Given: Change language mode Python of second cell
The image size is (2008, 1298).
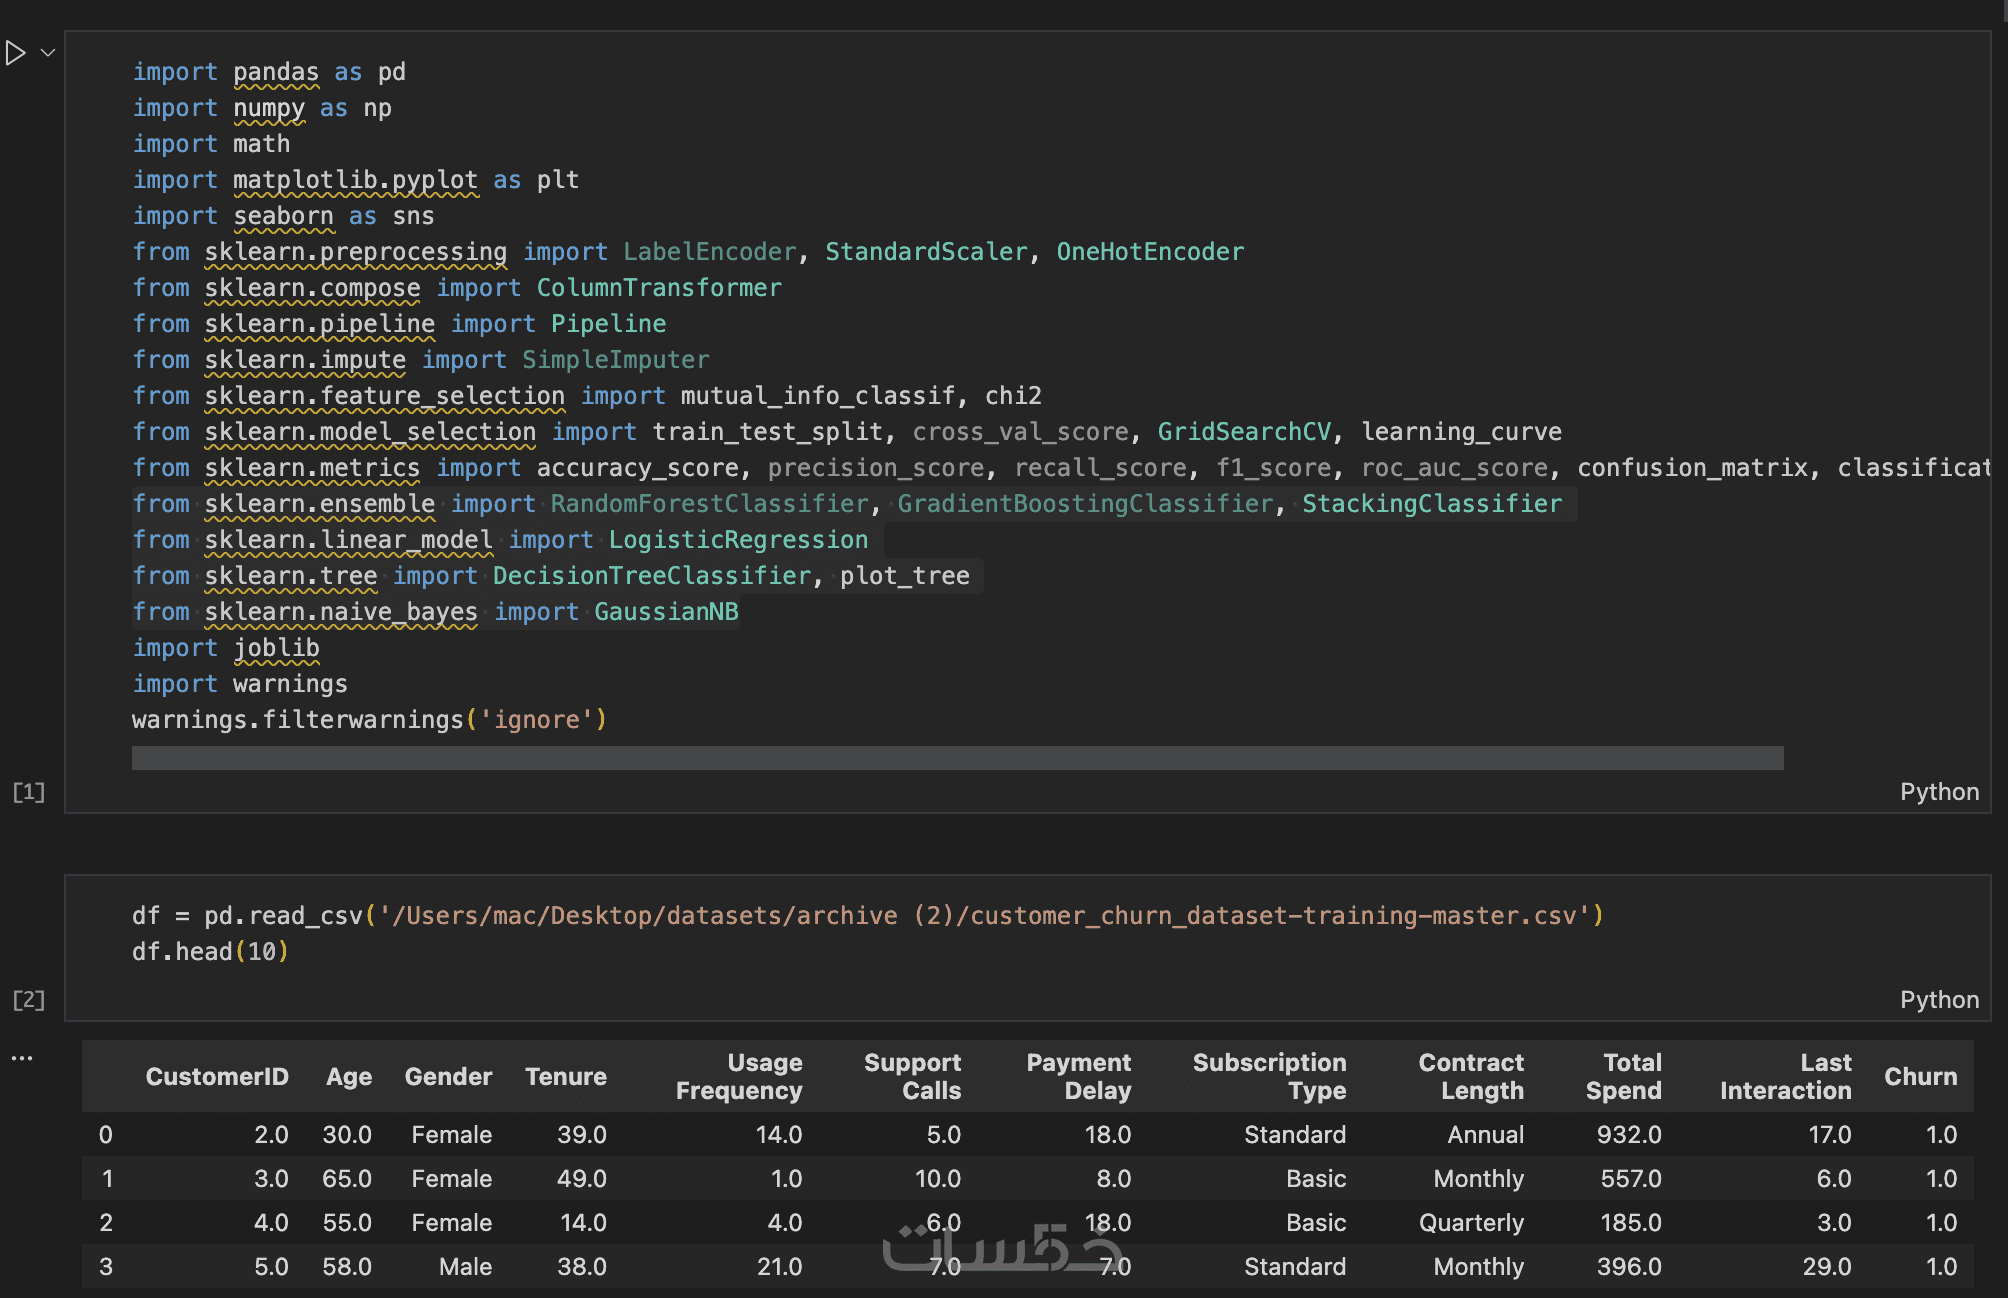Looking at the screenshot, I should 1939,1000.
